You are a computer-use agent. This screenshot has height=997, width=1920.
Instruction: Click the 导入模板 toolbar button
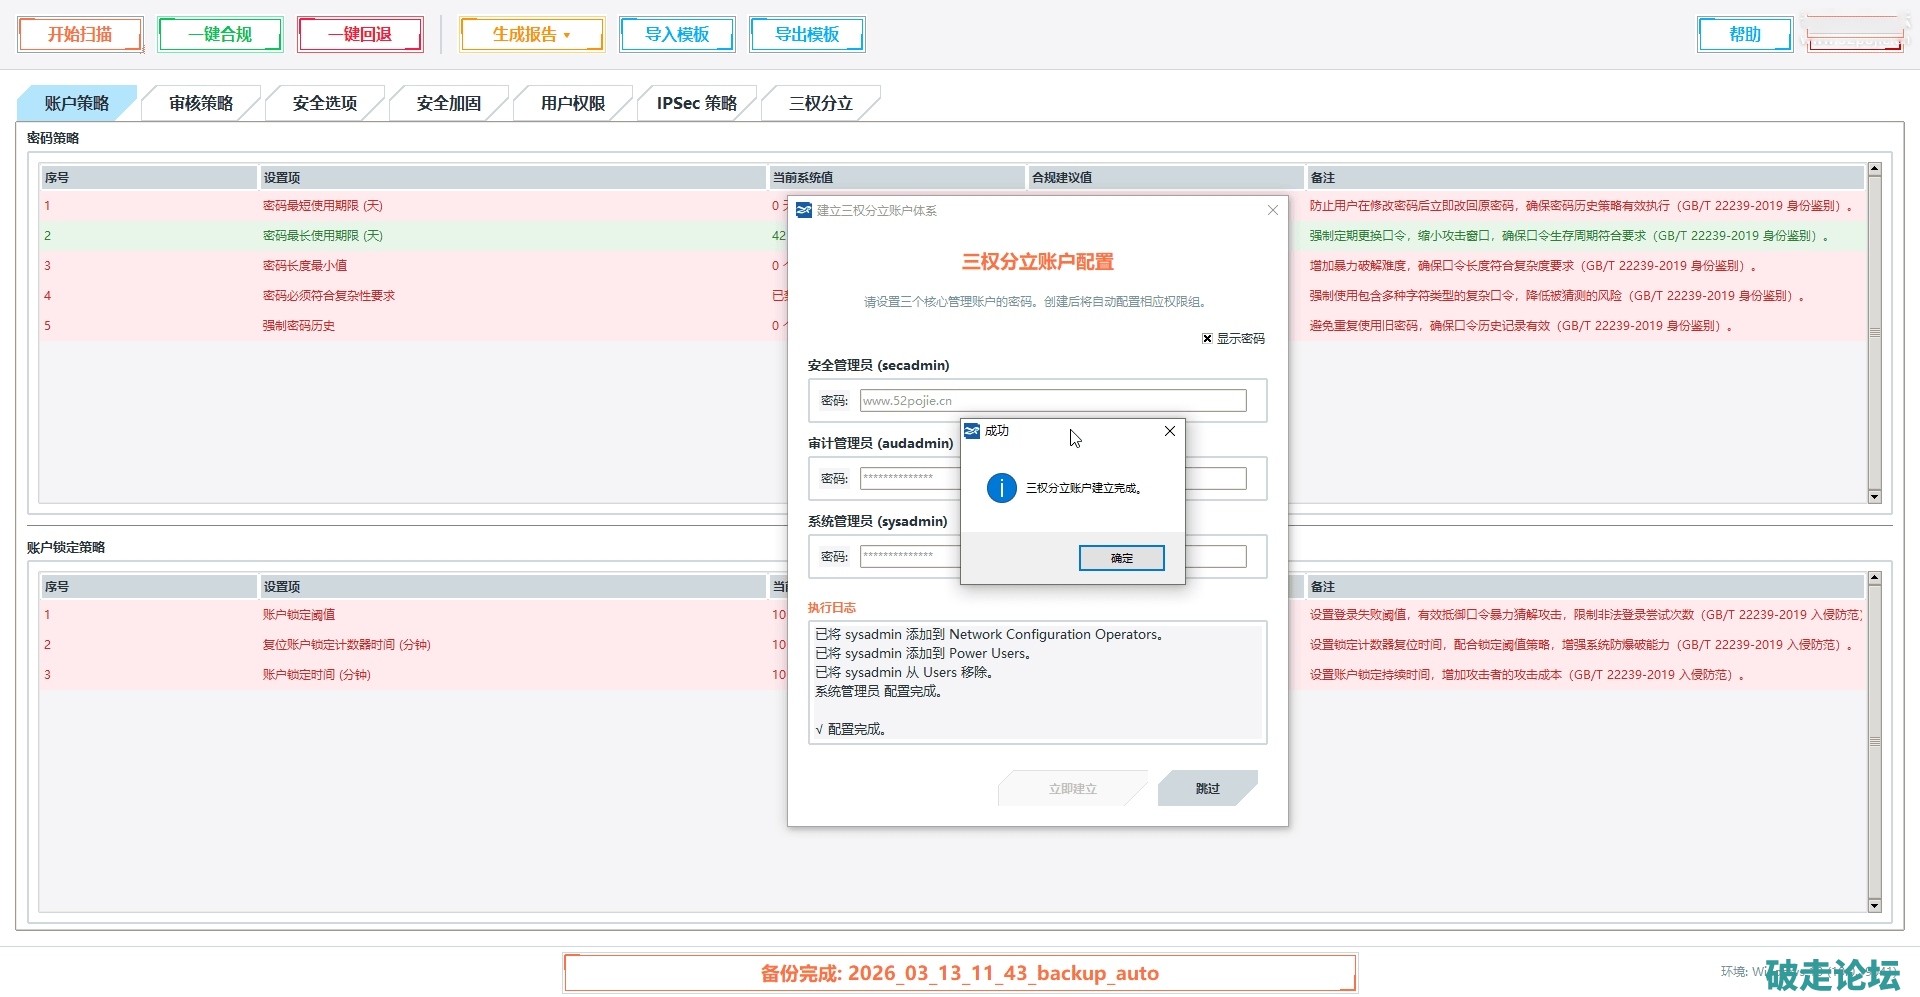[x=677, y=35]
